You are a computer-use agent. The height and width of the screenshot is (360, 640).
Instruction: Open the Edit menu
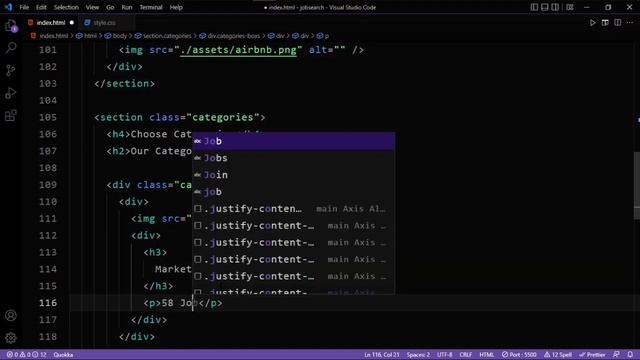coord(41,7)
